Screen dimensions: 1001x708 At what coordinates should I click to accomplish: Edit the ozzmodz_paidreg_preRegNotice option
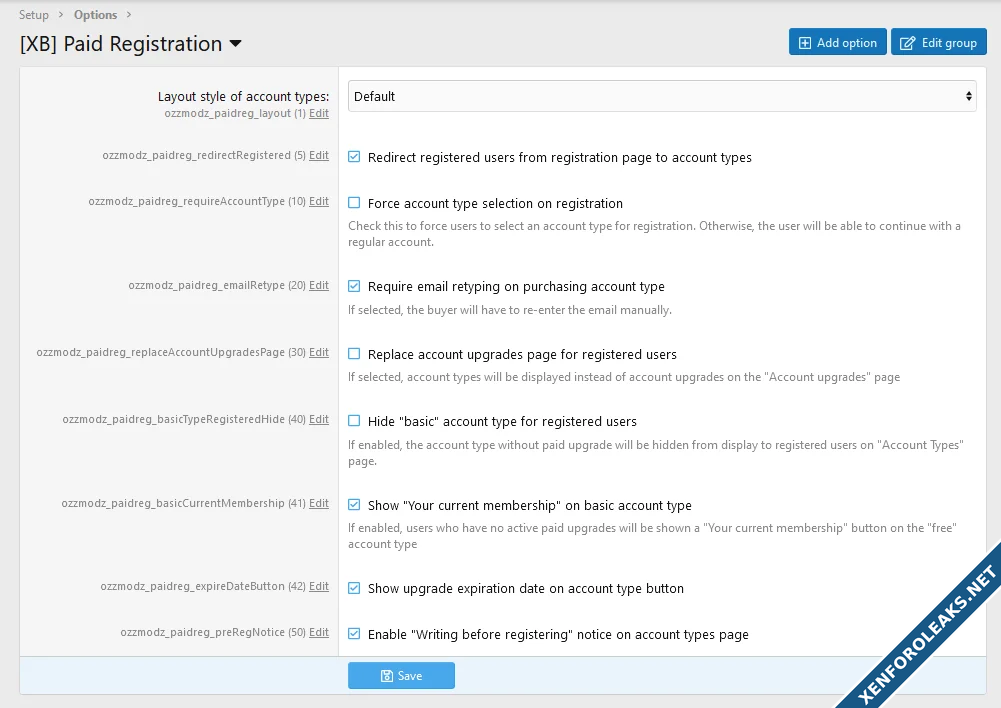319,633
